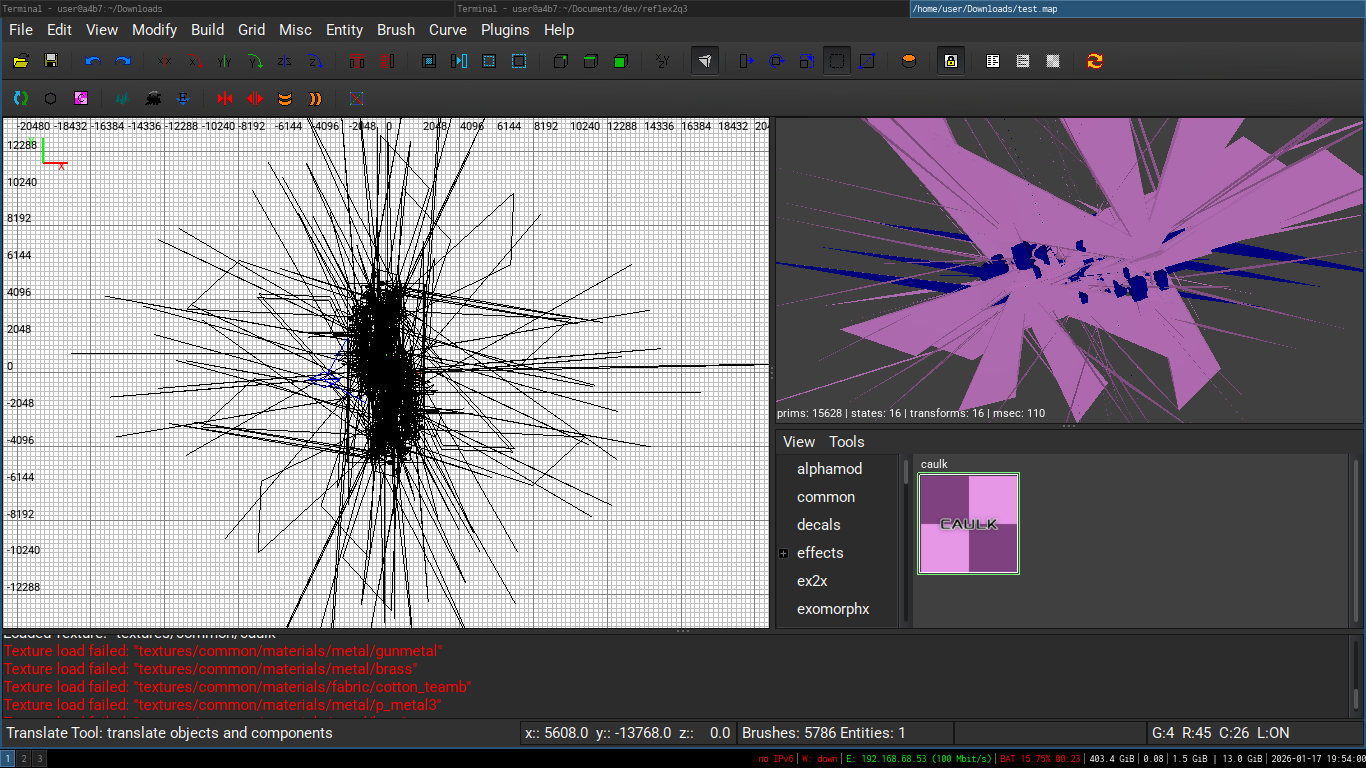This screenshot has width=1366, height=768.
Task: Undo the last action
Action: point(93,61)
